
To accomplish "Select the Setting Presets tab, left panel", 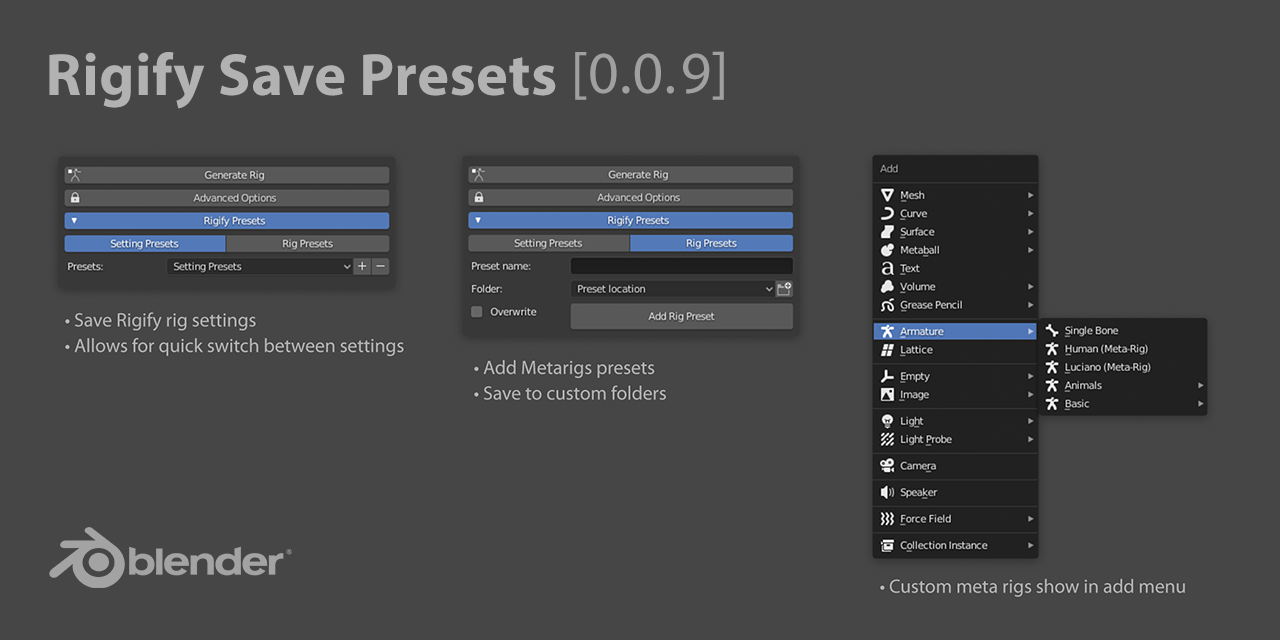I will pos(145,244).
